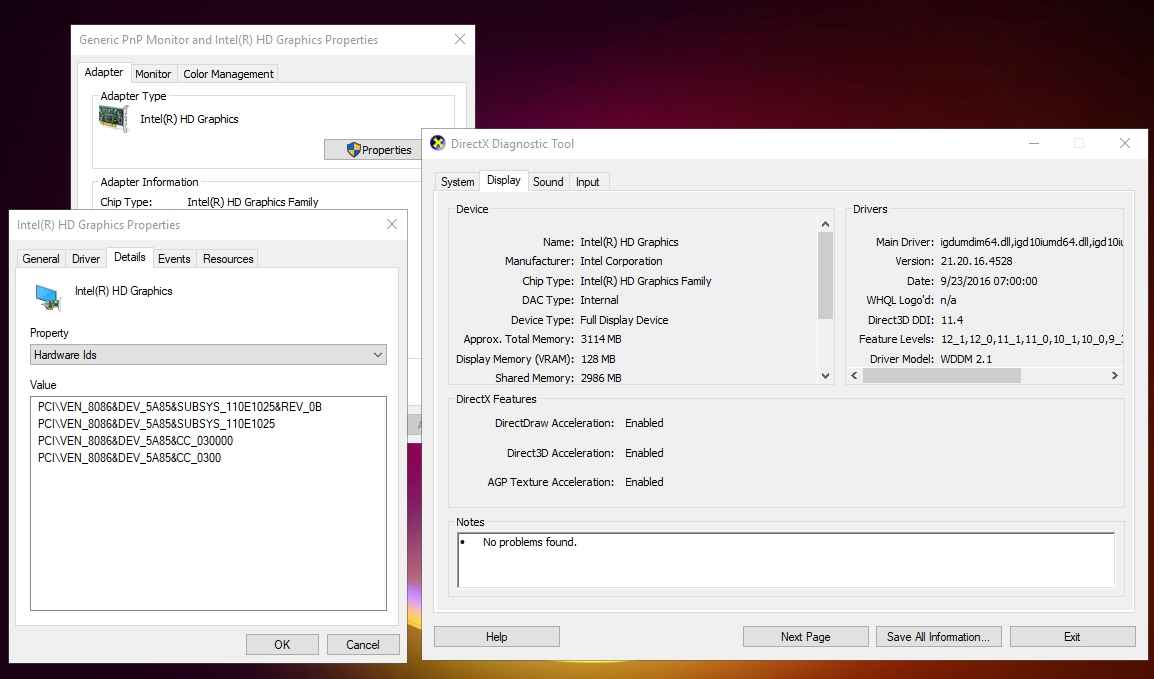Click the DirectX icon in the title bar

(x=436, y=143)
